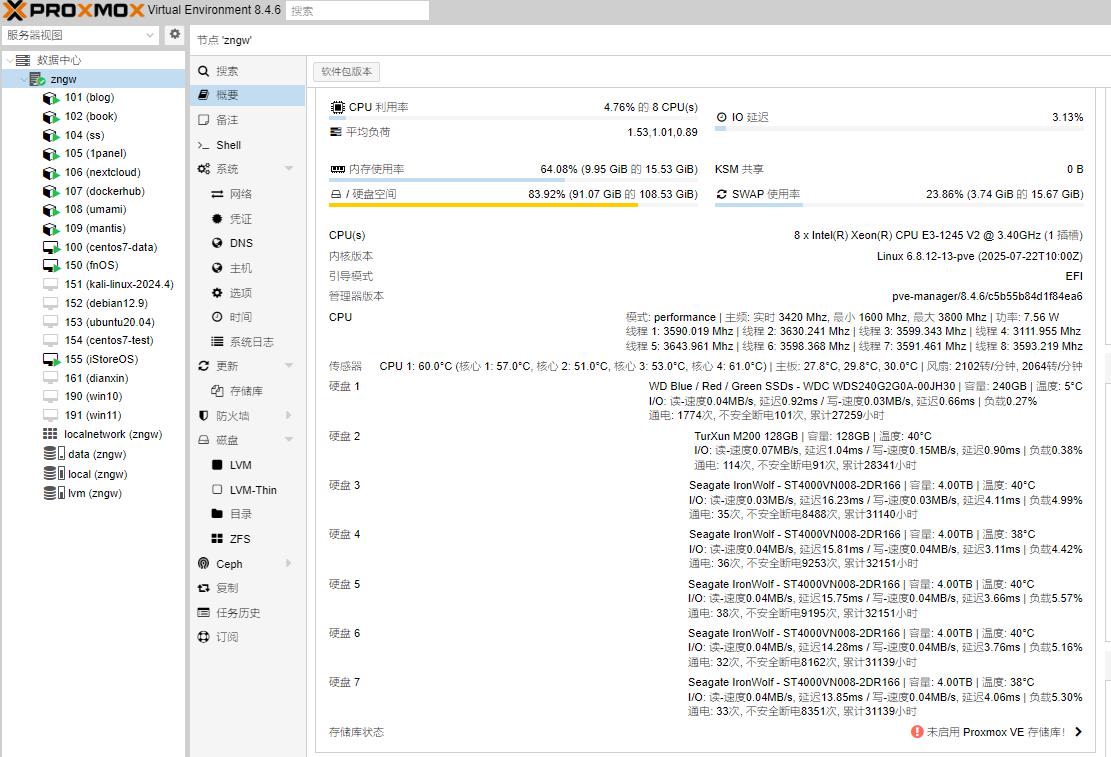Click the DNS globe icon
1111x757 pixels.
[x=217, y=243]
